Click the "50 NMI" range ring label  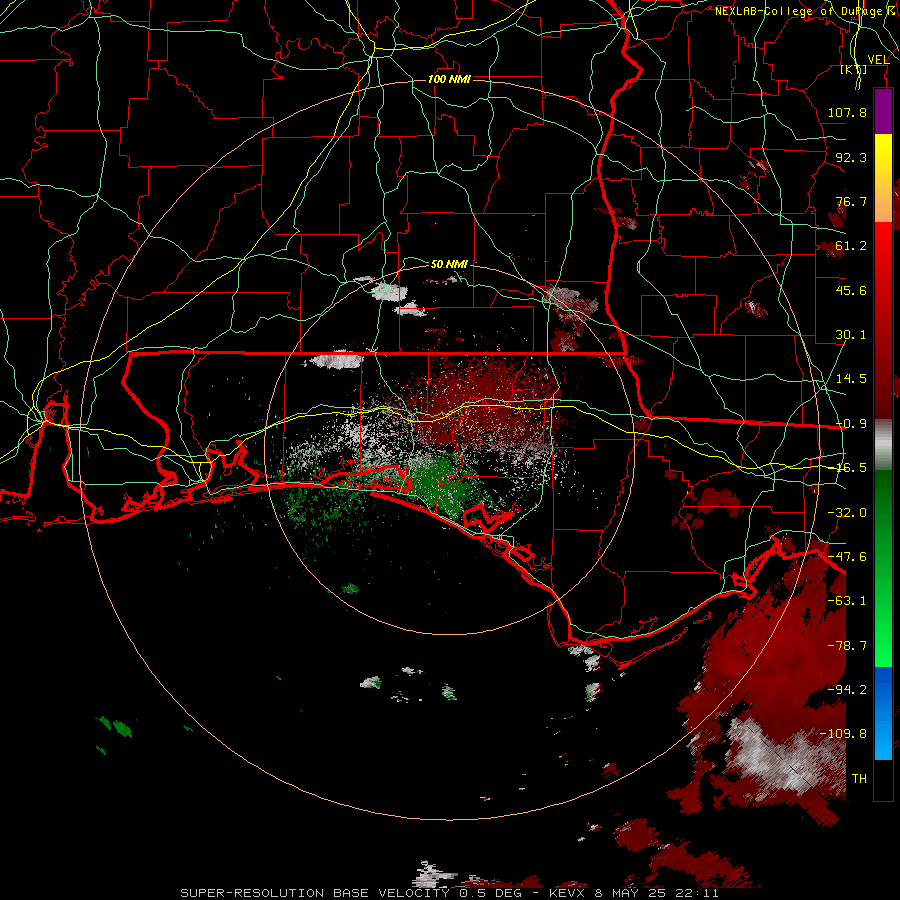coord(449,264)
